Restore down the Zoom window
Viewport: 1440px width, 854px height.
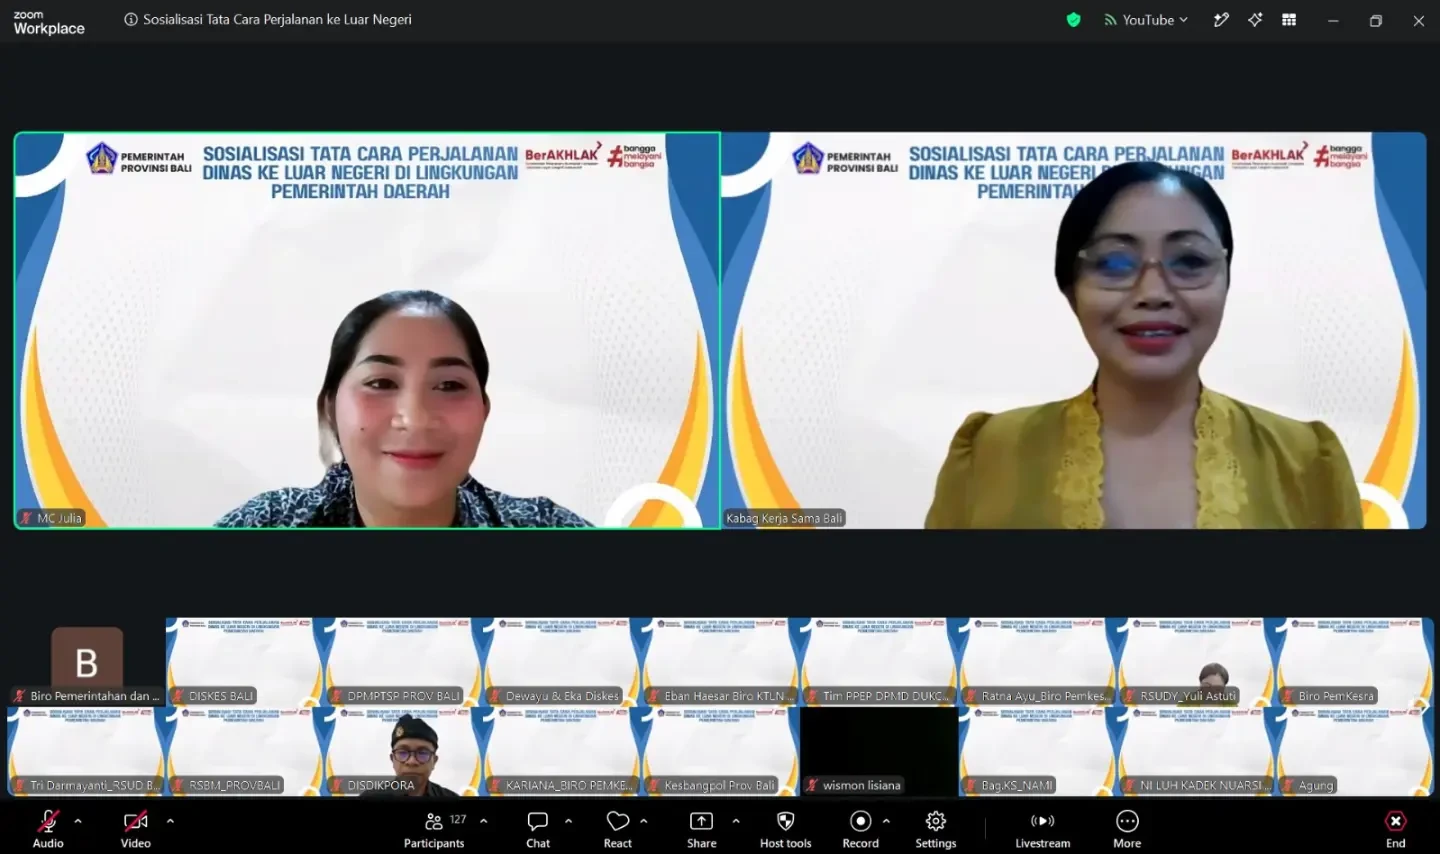(x=1376, y=20)
